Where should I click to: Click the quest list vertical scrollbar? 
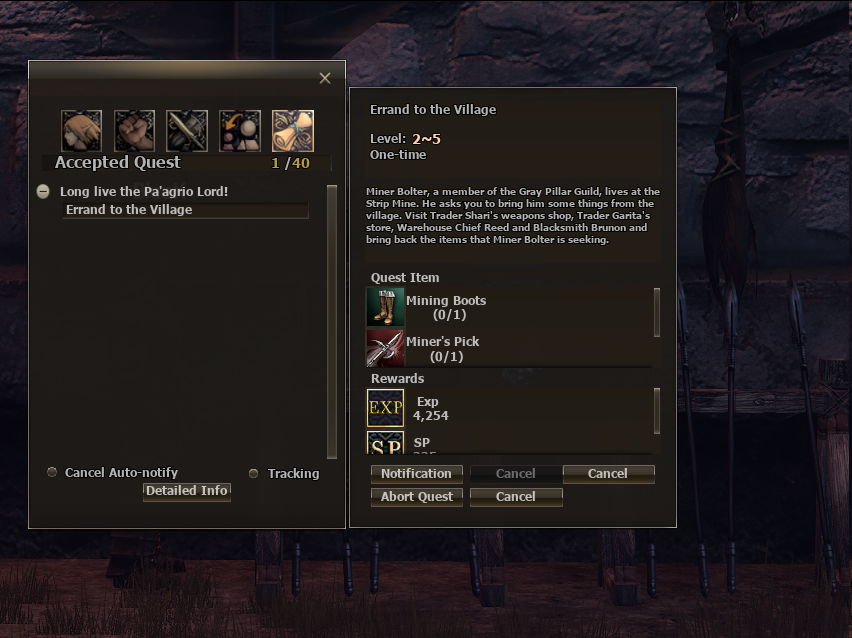pyautogui.click(x=332, y=322)
